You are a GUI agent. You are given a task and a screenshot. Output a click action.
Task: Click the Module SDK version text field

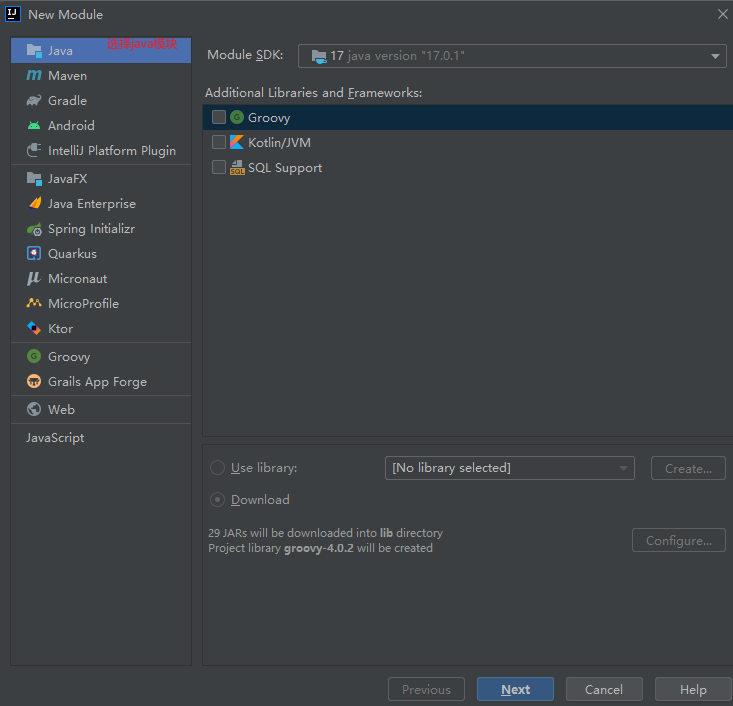tap(512, 56)
